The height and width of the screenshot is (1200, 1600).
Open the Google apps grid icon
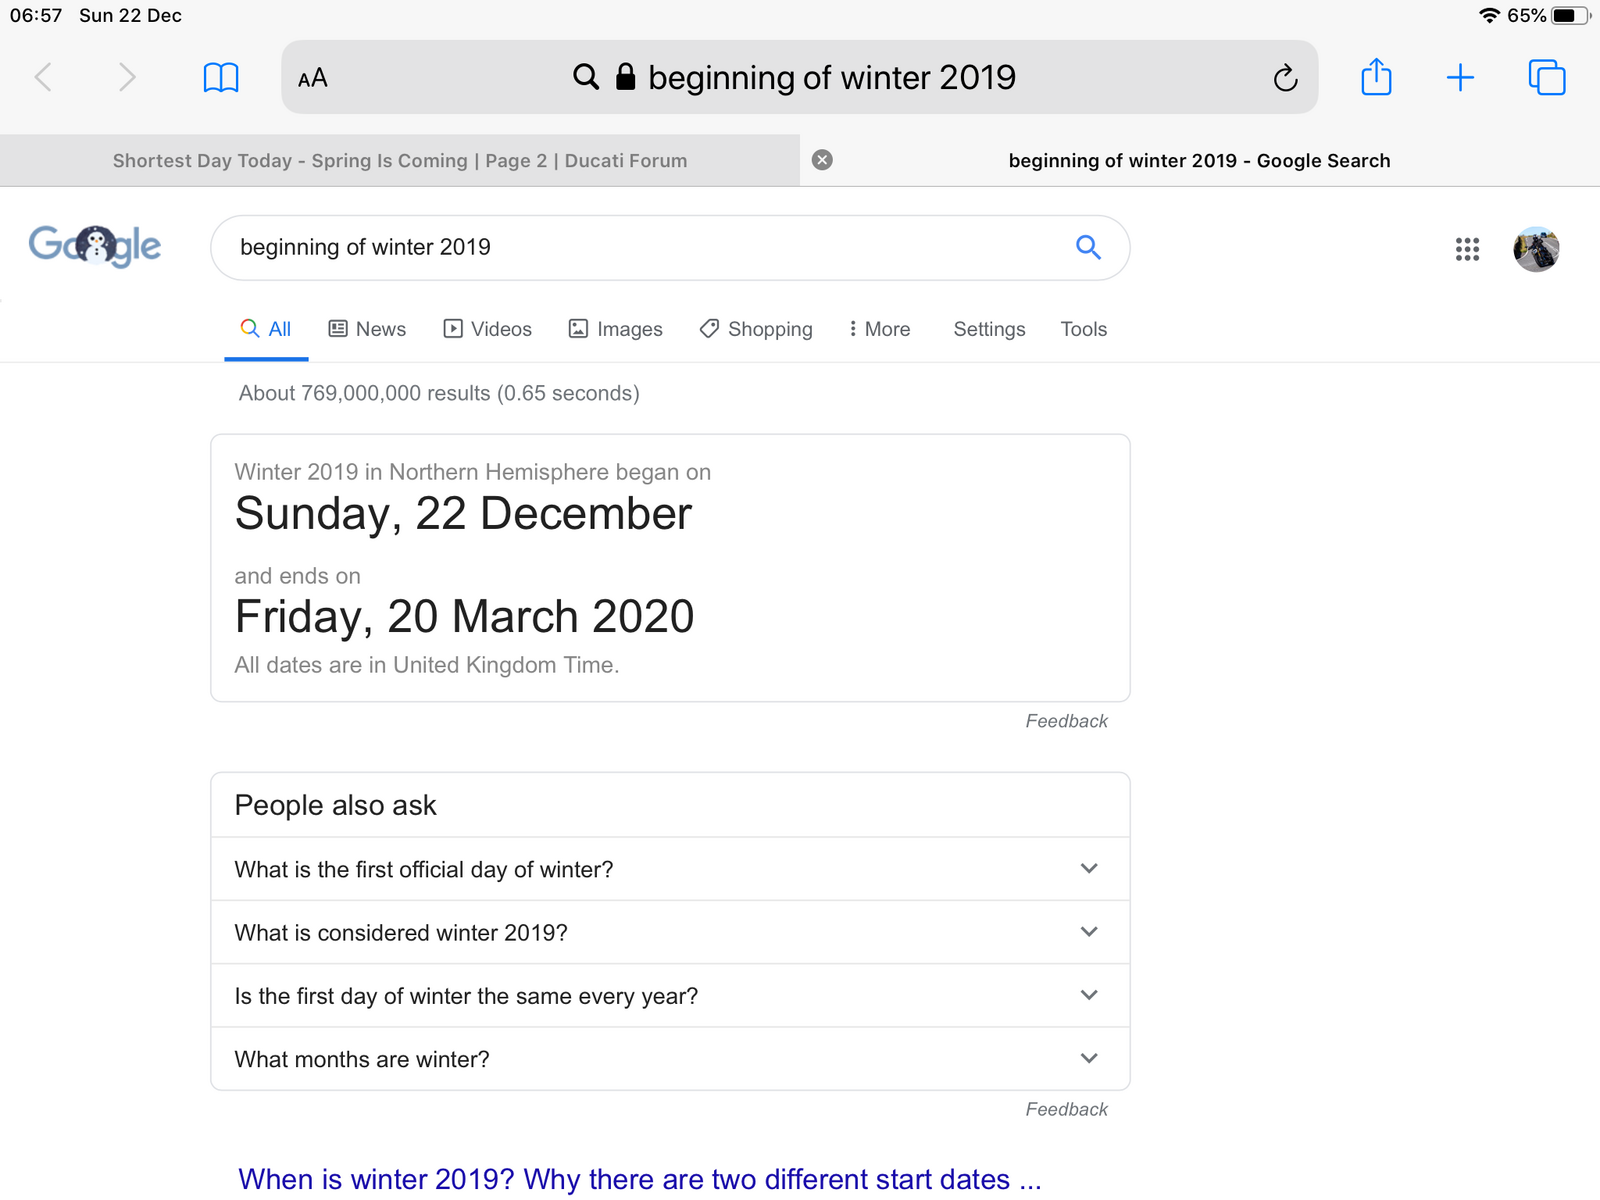click(x=1467, y=249)
